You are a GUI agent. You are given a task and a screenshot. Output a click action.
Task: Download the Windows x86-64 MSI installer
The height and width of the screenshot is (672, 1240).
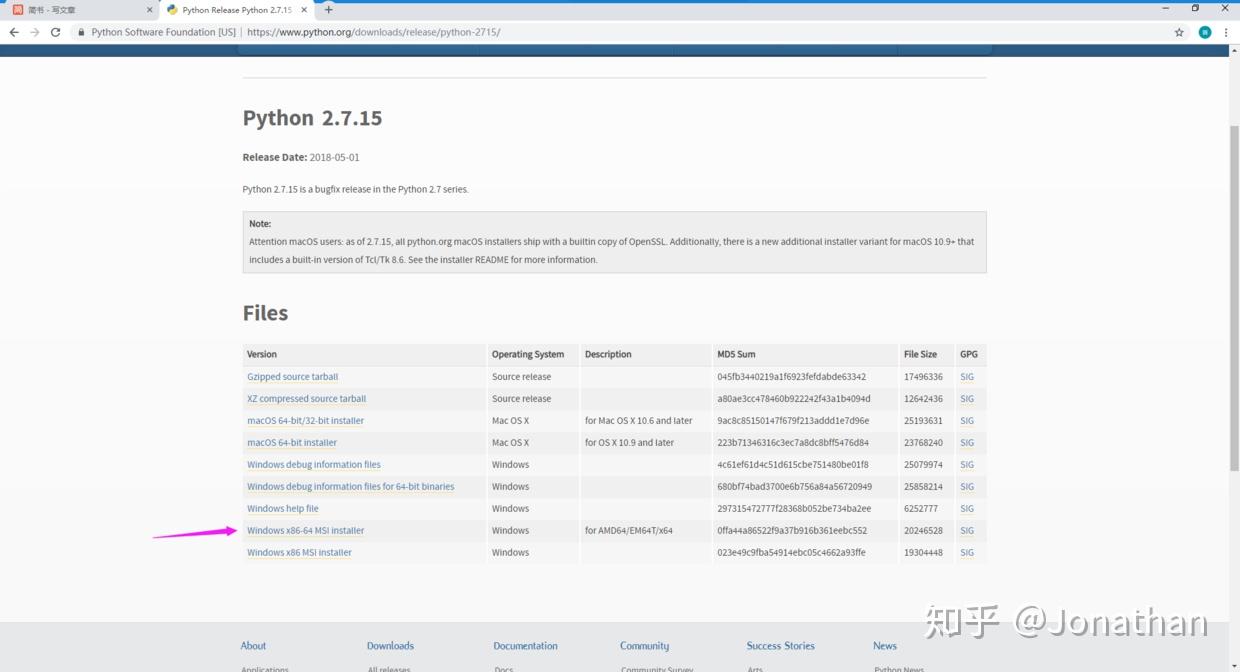pos(305,530)
